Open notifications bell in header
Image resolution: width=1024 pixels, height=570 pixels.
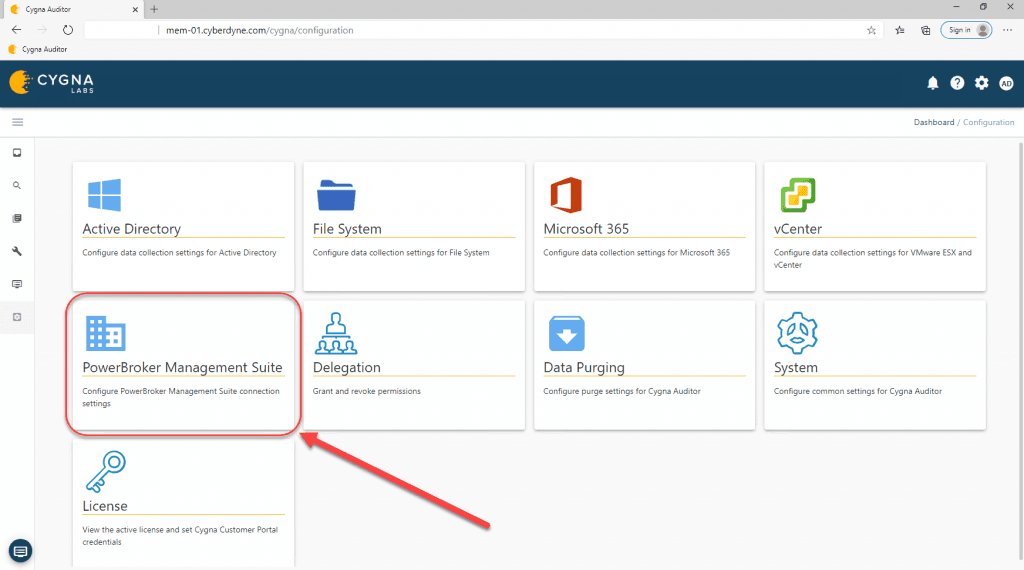pyautogui.click(x=933, y=83)
